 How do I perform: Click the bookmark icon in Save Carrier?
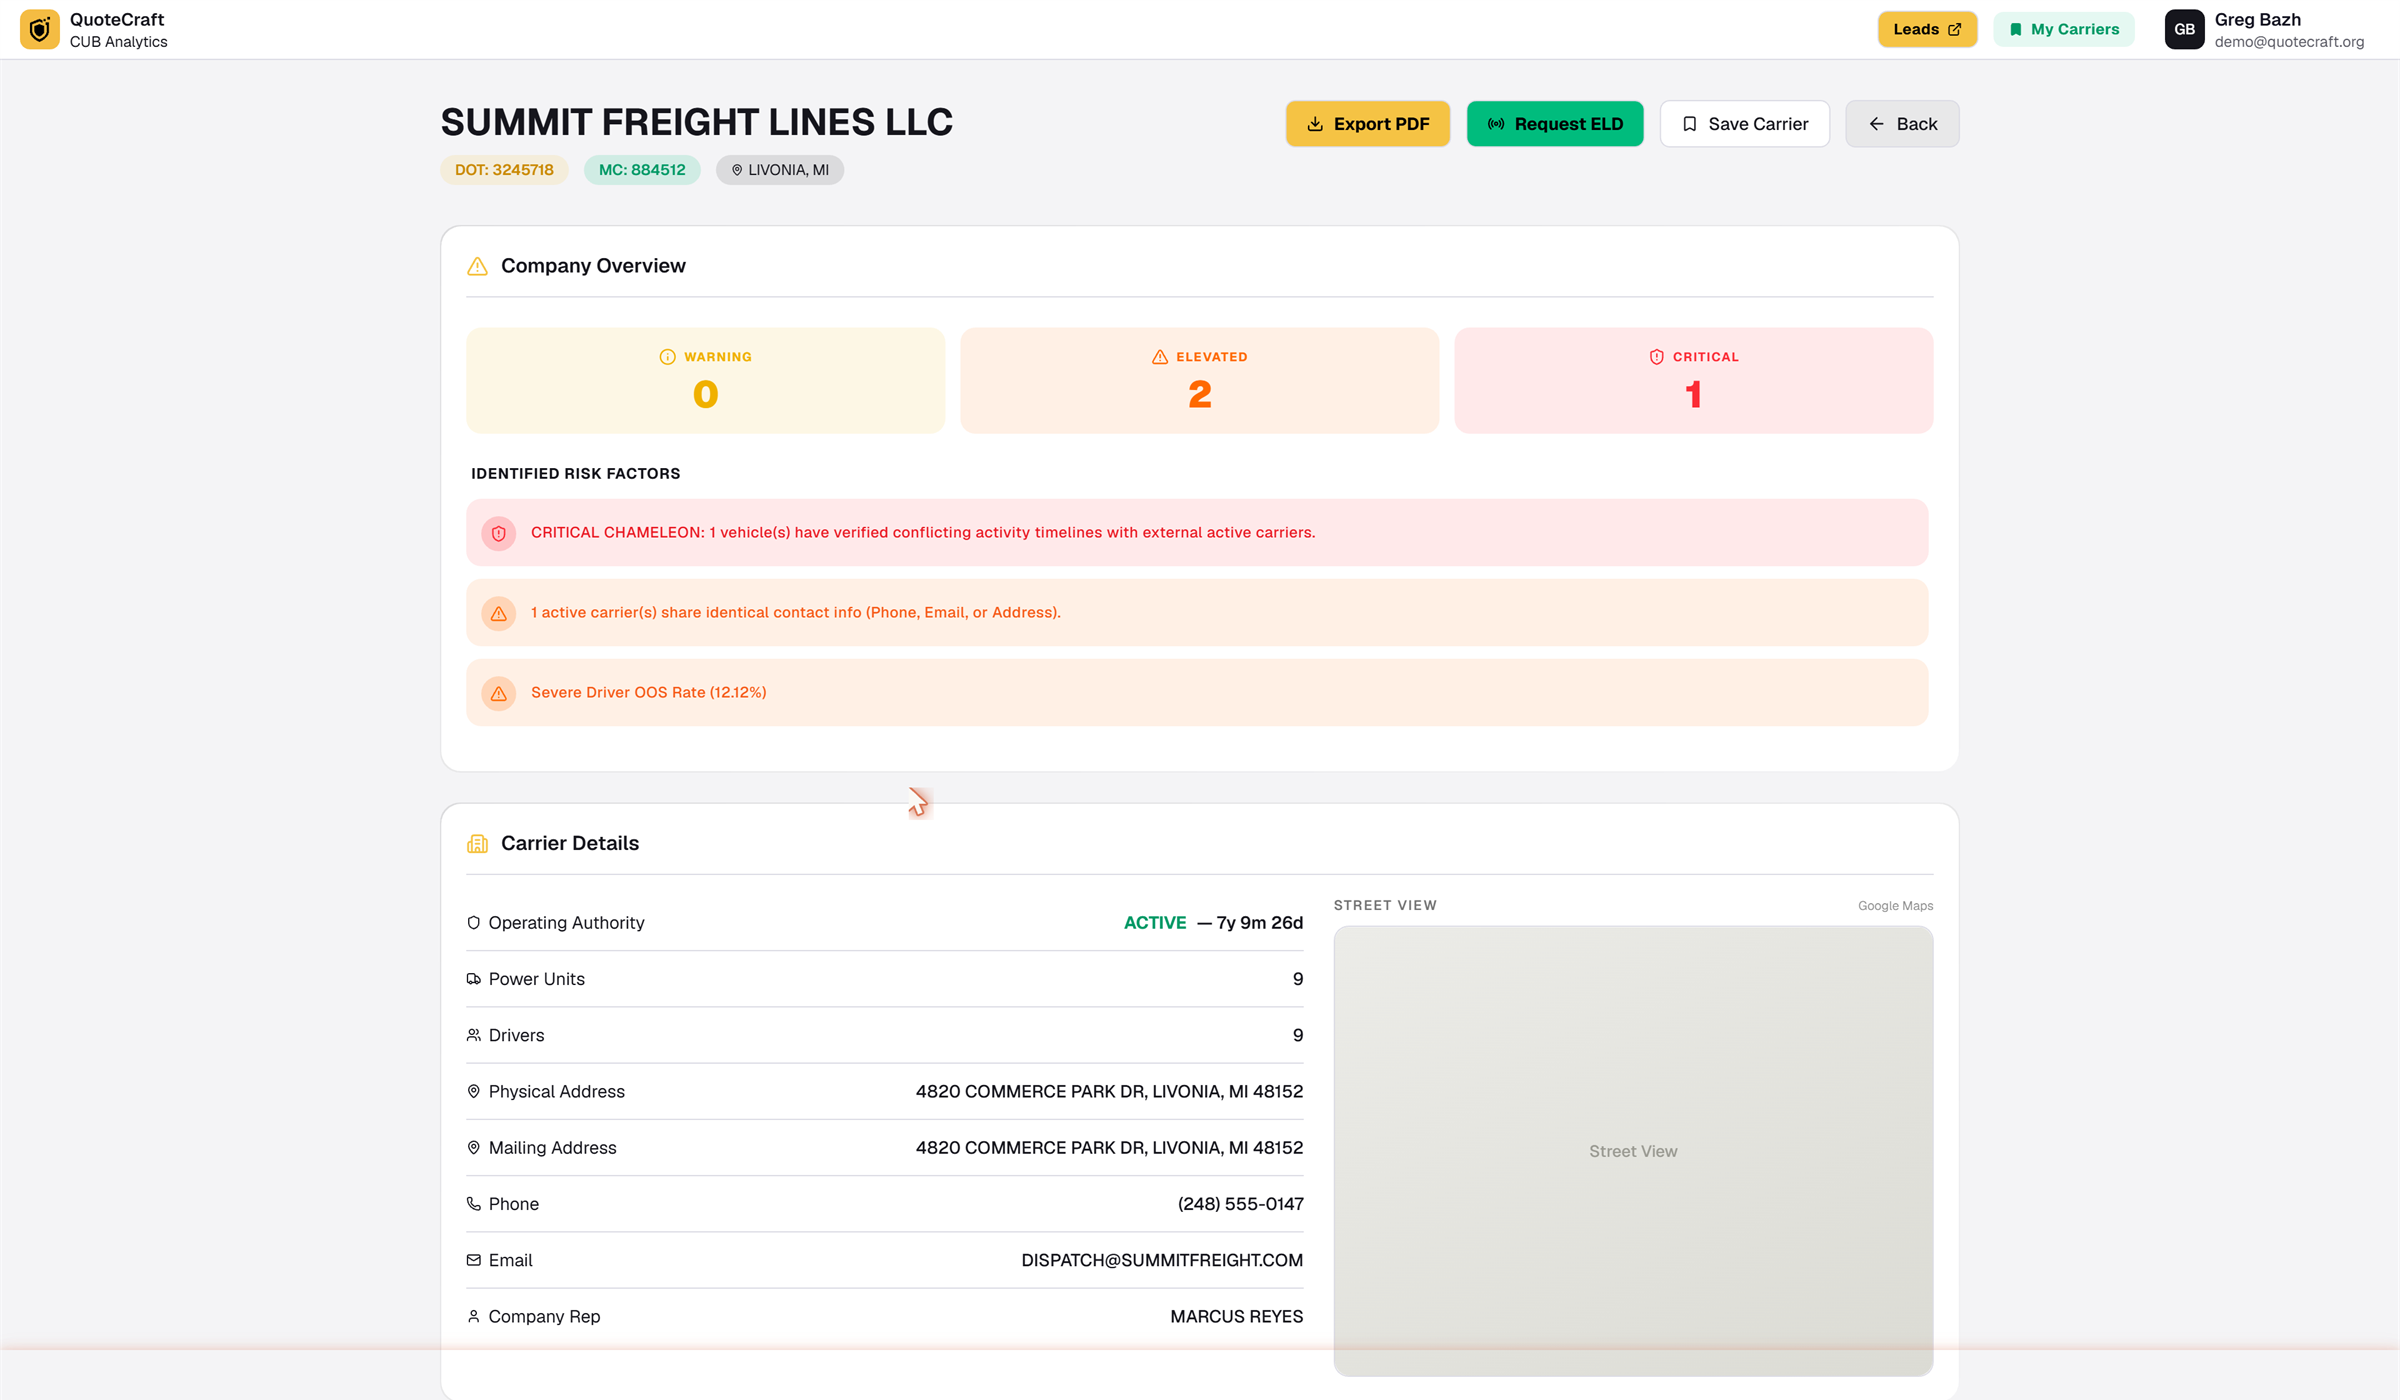tap(1690, 124)
